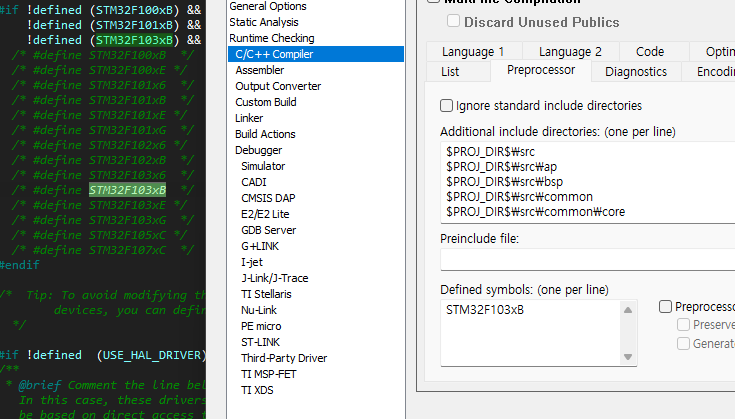Screen dimensions: 735x419
Task: Select I-jet debugger option
Action: [x=252, y=262]
